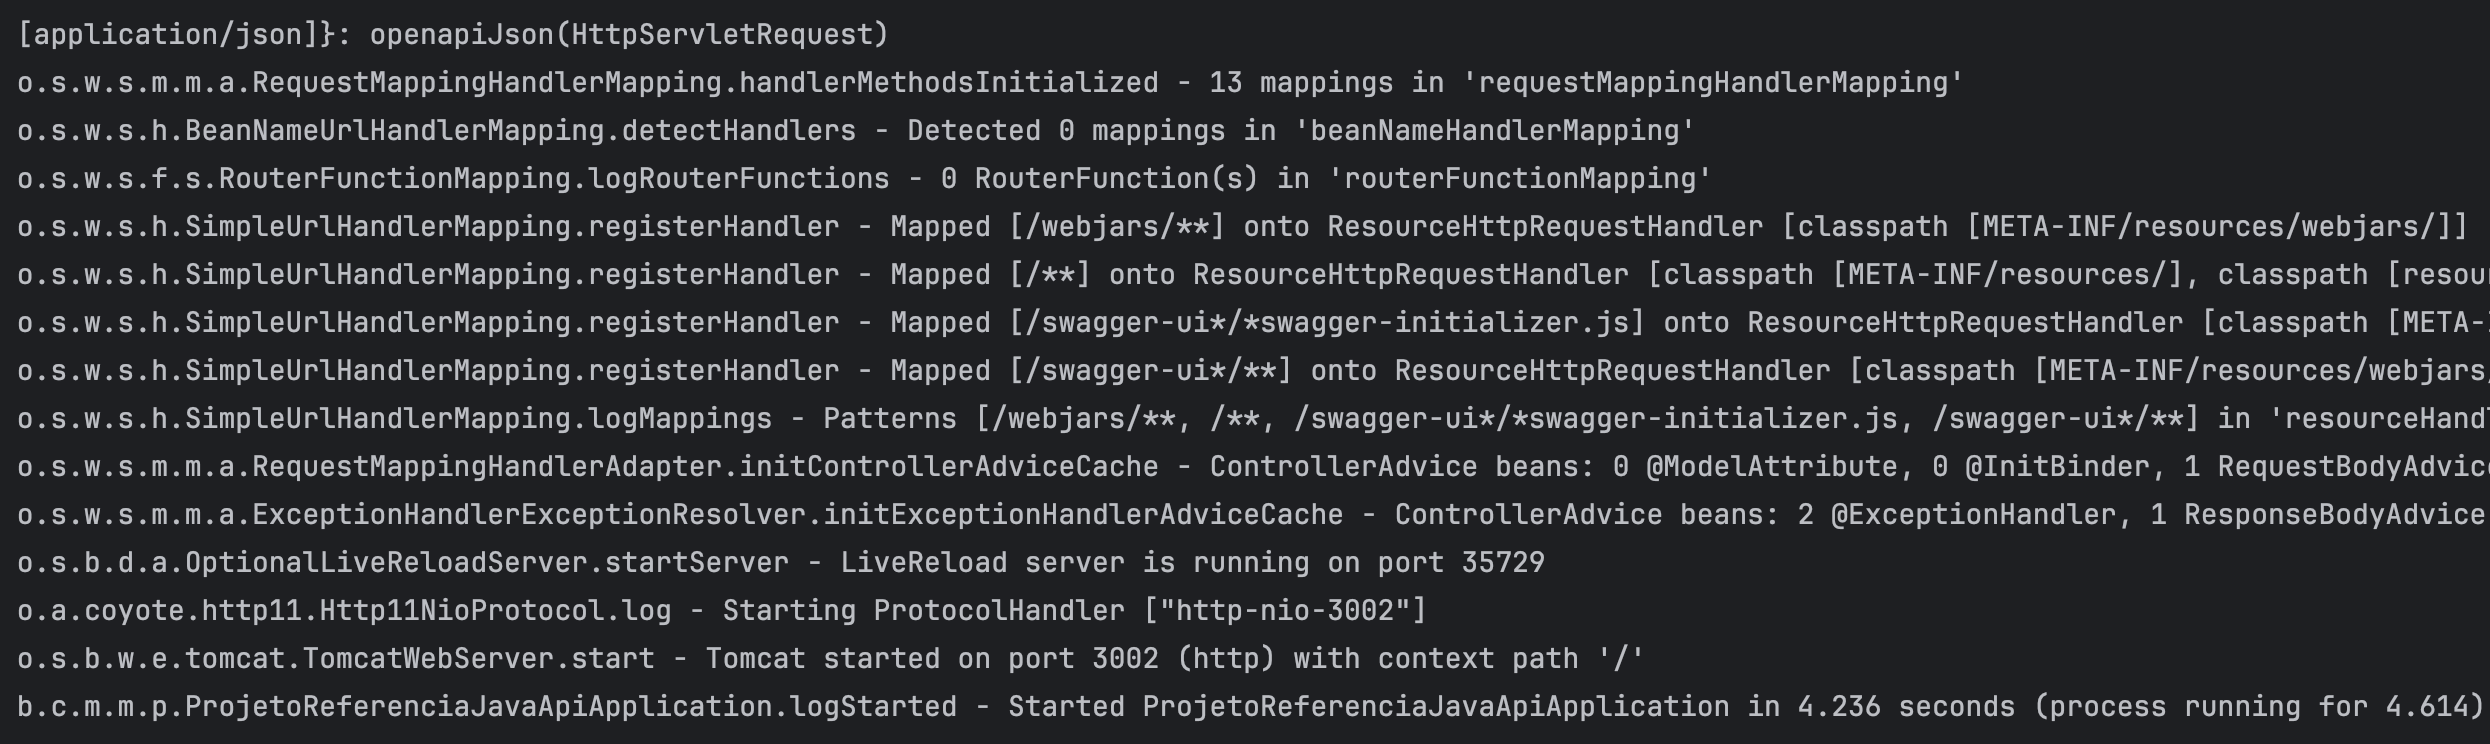This screenshot has height=744, width=2490.
Task: Click the RouterFunctionMapping.logRouterFunctions log entry
Action: coord(453,179)
